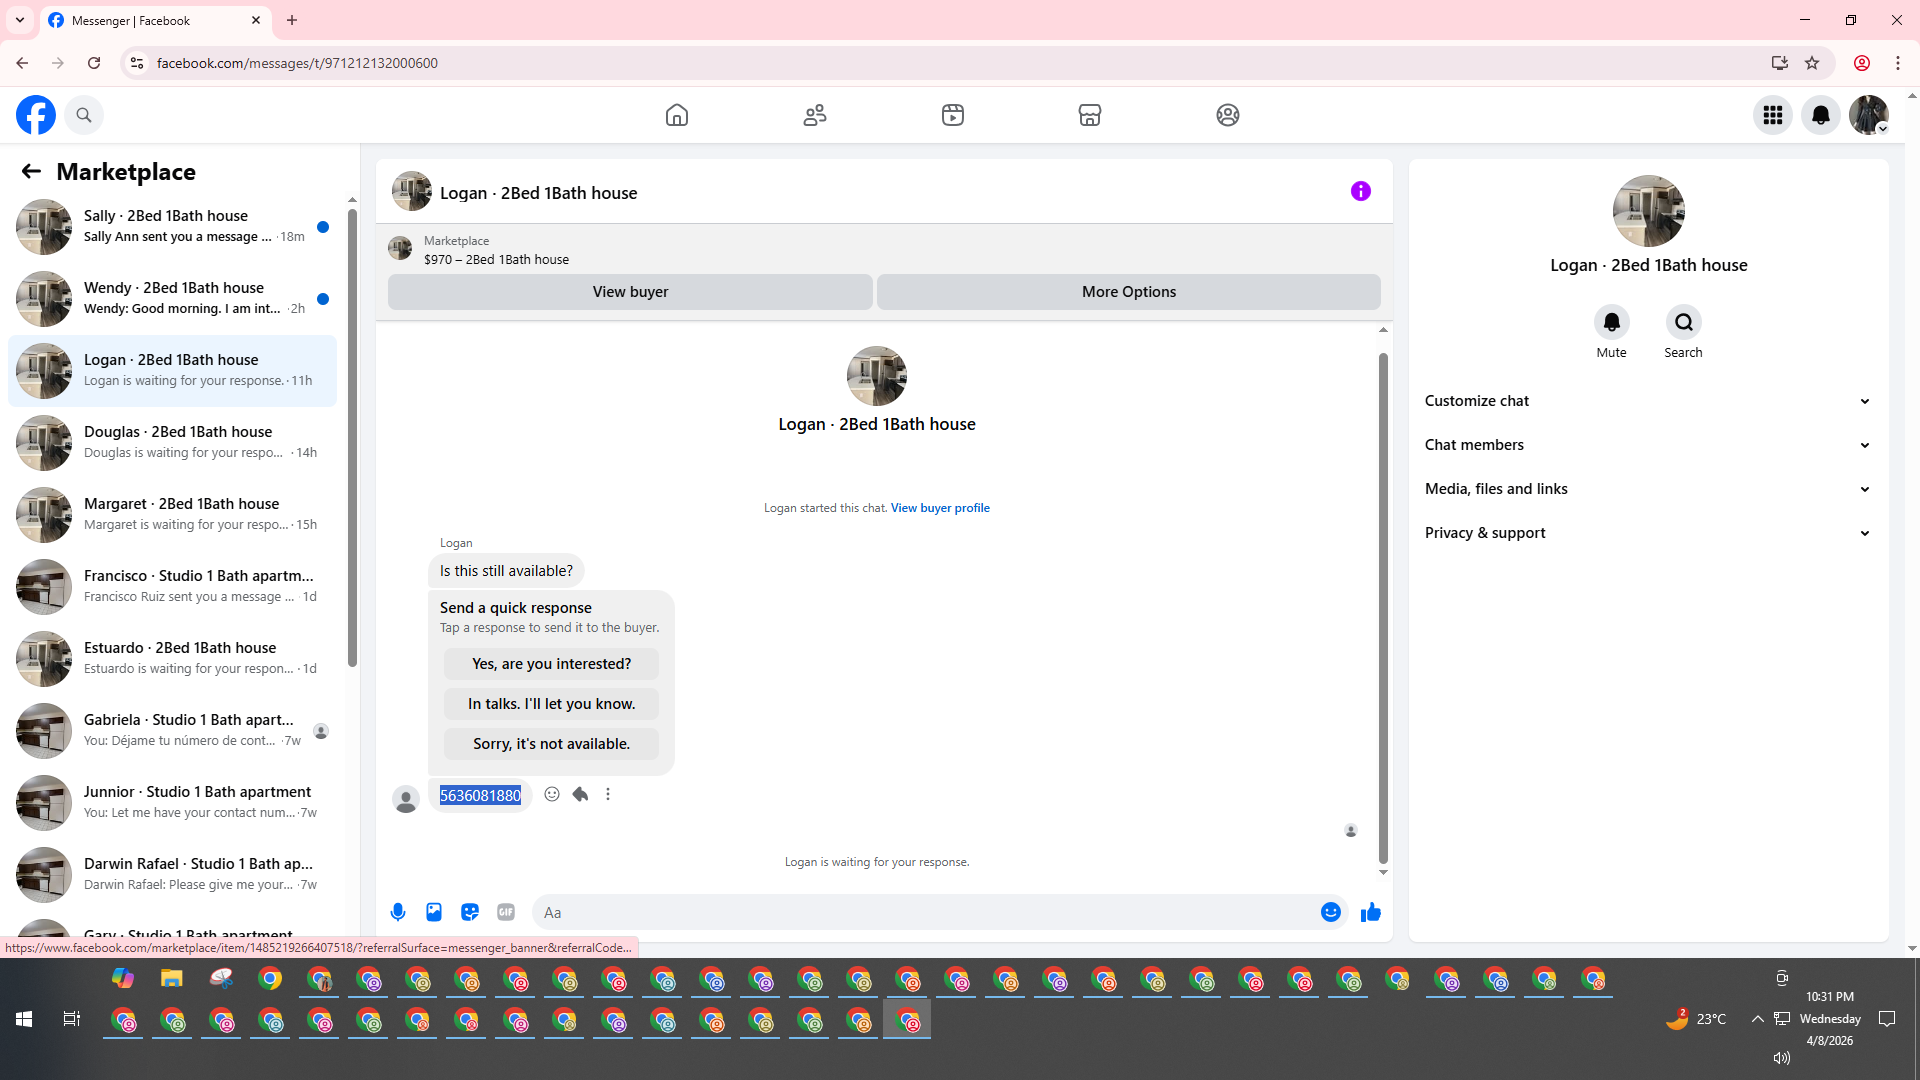Toggle the conversation information panel
The image size is (1920, 1080).
(1360, 191)
